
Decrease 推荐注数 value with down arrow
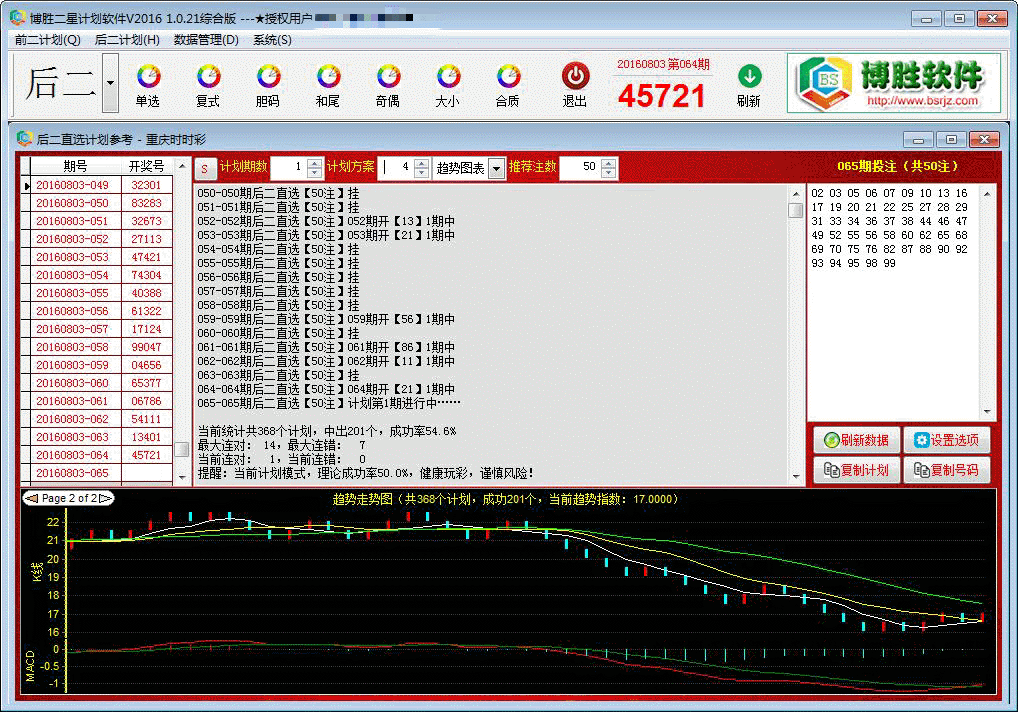click(x=608, y=173)
